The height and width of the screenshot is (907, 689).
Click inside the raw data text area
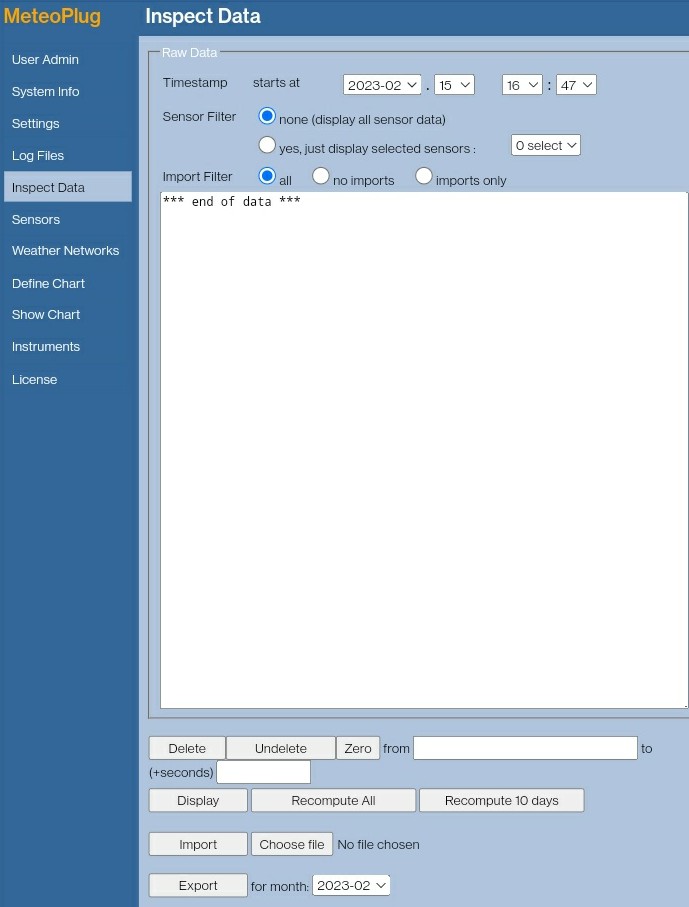(x=424, y=450)
